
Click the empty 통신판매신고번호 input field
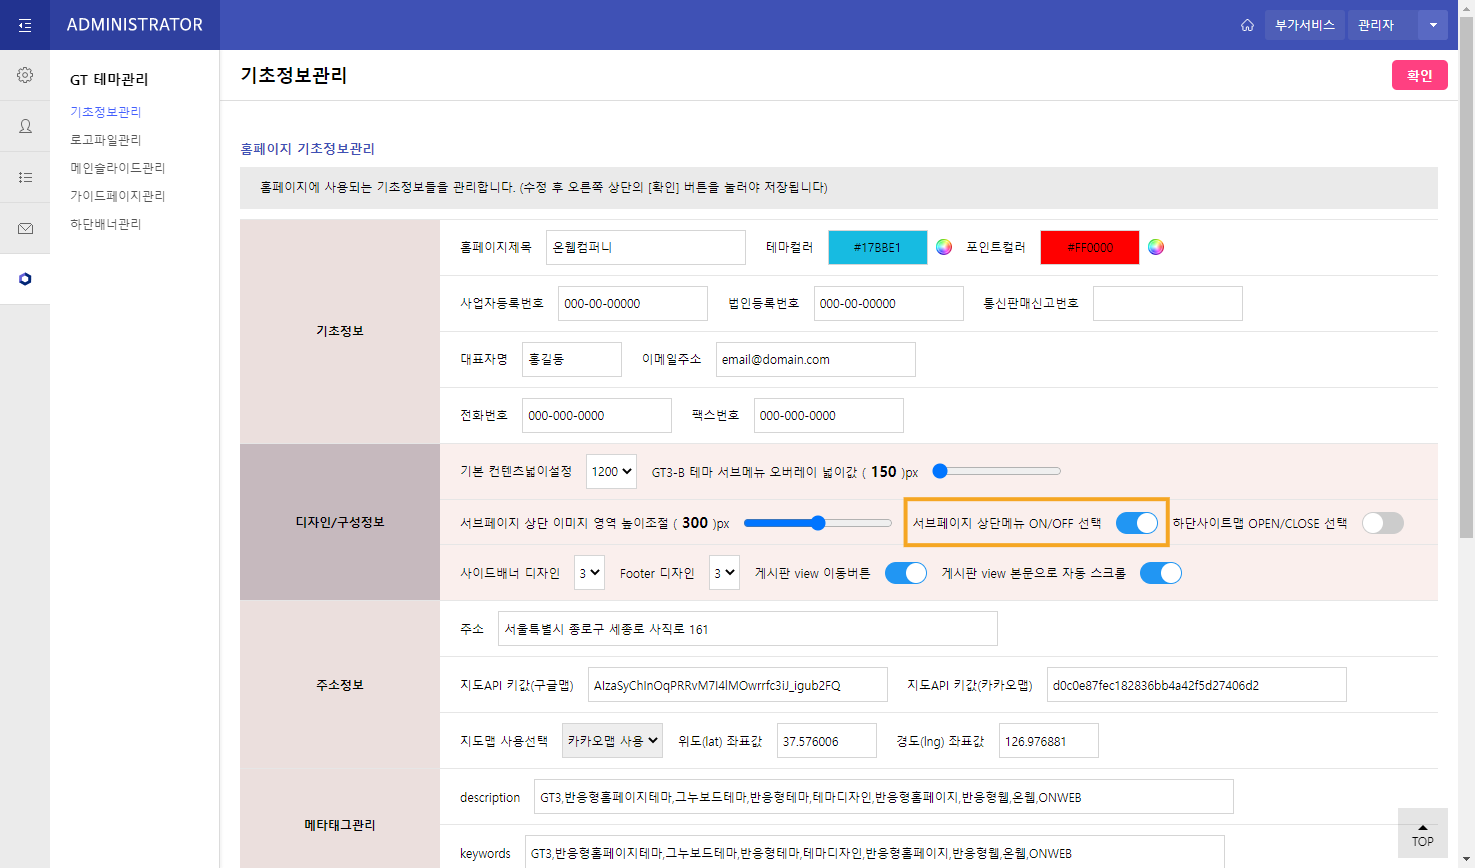click(x=1168, y=303)
